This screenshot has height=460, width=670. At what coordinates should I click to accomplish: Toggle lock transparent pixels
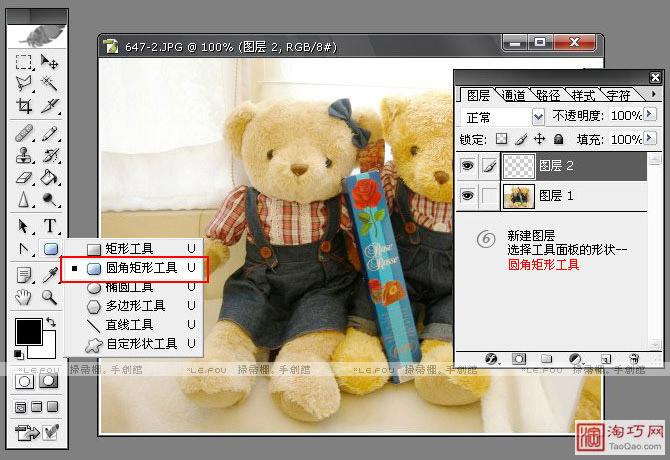pyautogui.click(x=502, y=139)
